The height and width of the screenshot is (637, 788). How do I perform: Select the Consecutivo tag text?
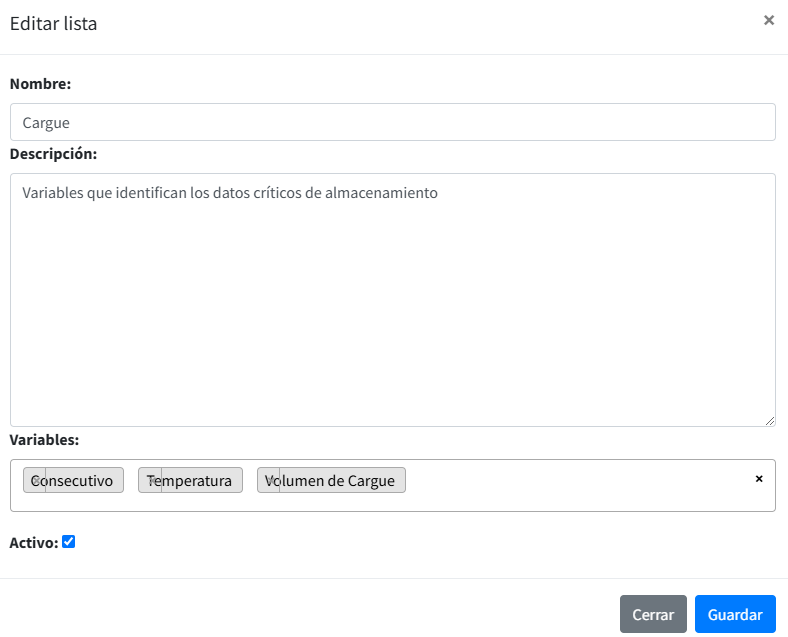pyautogui.click(x=82, y=481)
